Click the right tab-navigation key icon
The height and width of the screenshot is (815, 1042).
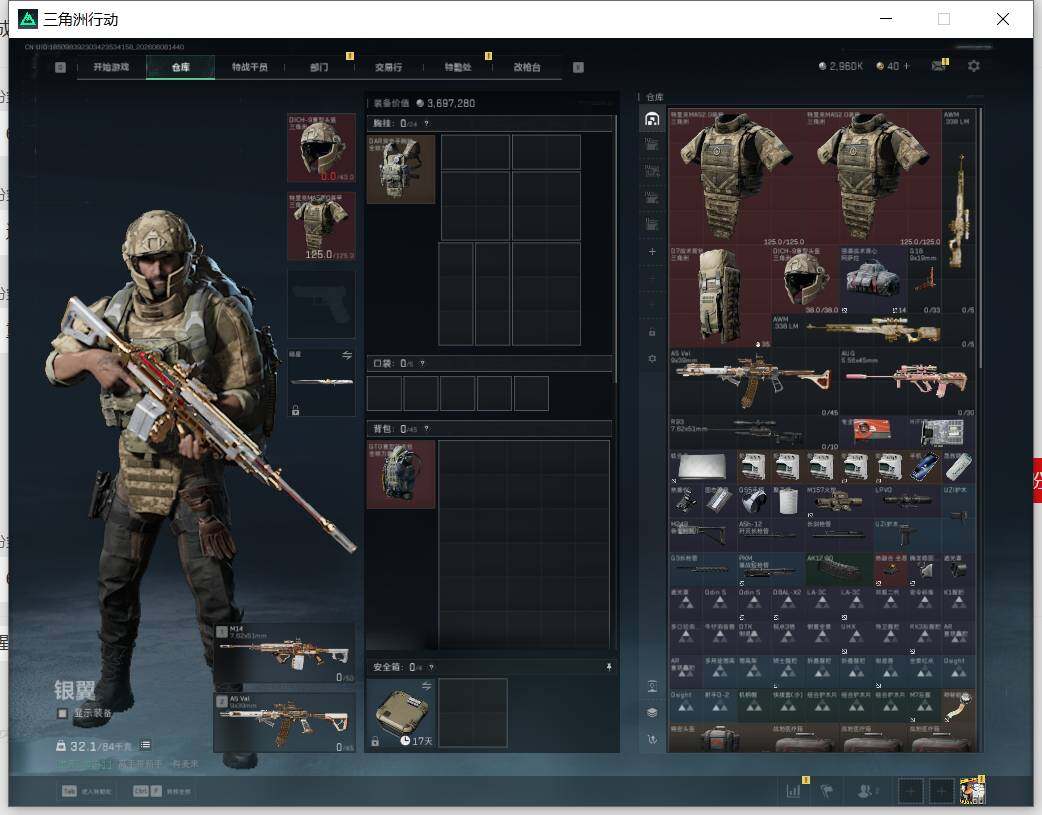(x=578, y=67)
